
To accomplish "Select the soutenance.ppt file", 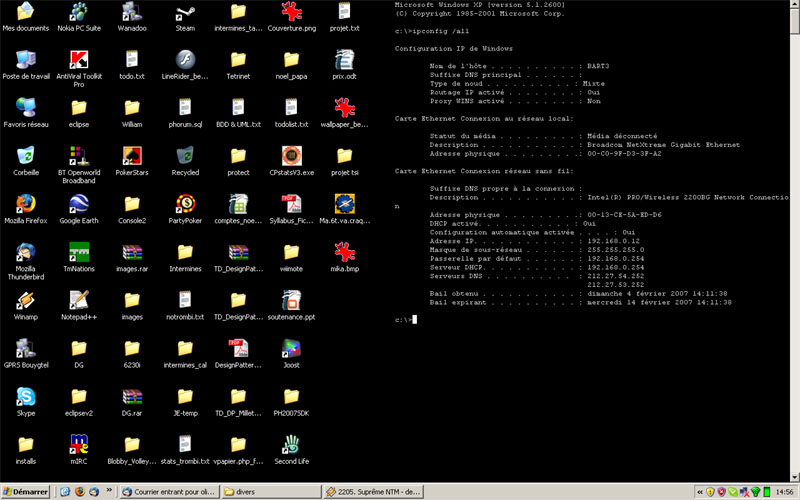I will (291, 300).
